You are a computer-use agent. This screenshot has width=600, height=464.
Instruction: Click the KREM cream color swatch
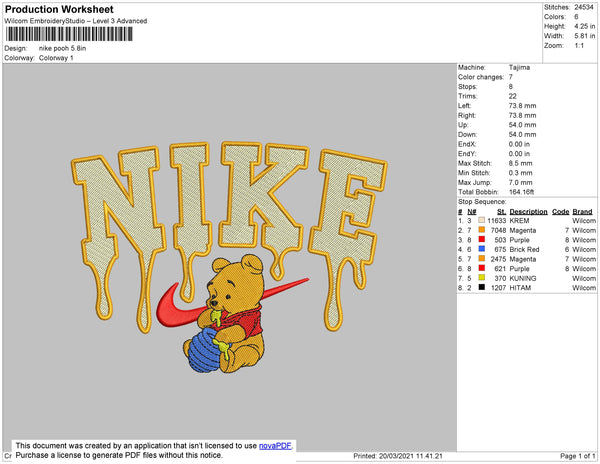480,220
